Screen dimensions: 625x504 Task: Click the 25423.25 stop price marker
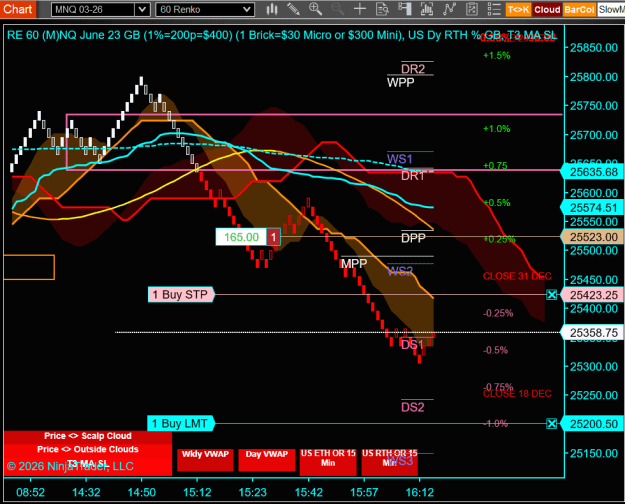[593, 295]
